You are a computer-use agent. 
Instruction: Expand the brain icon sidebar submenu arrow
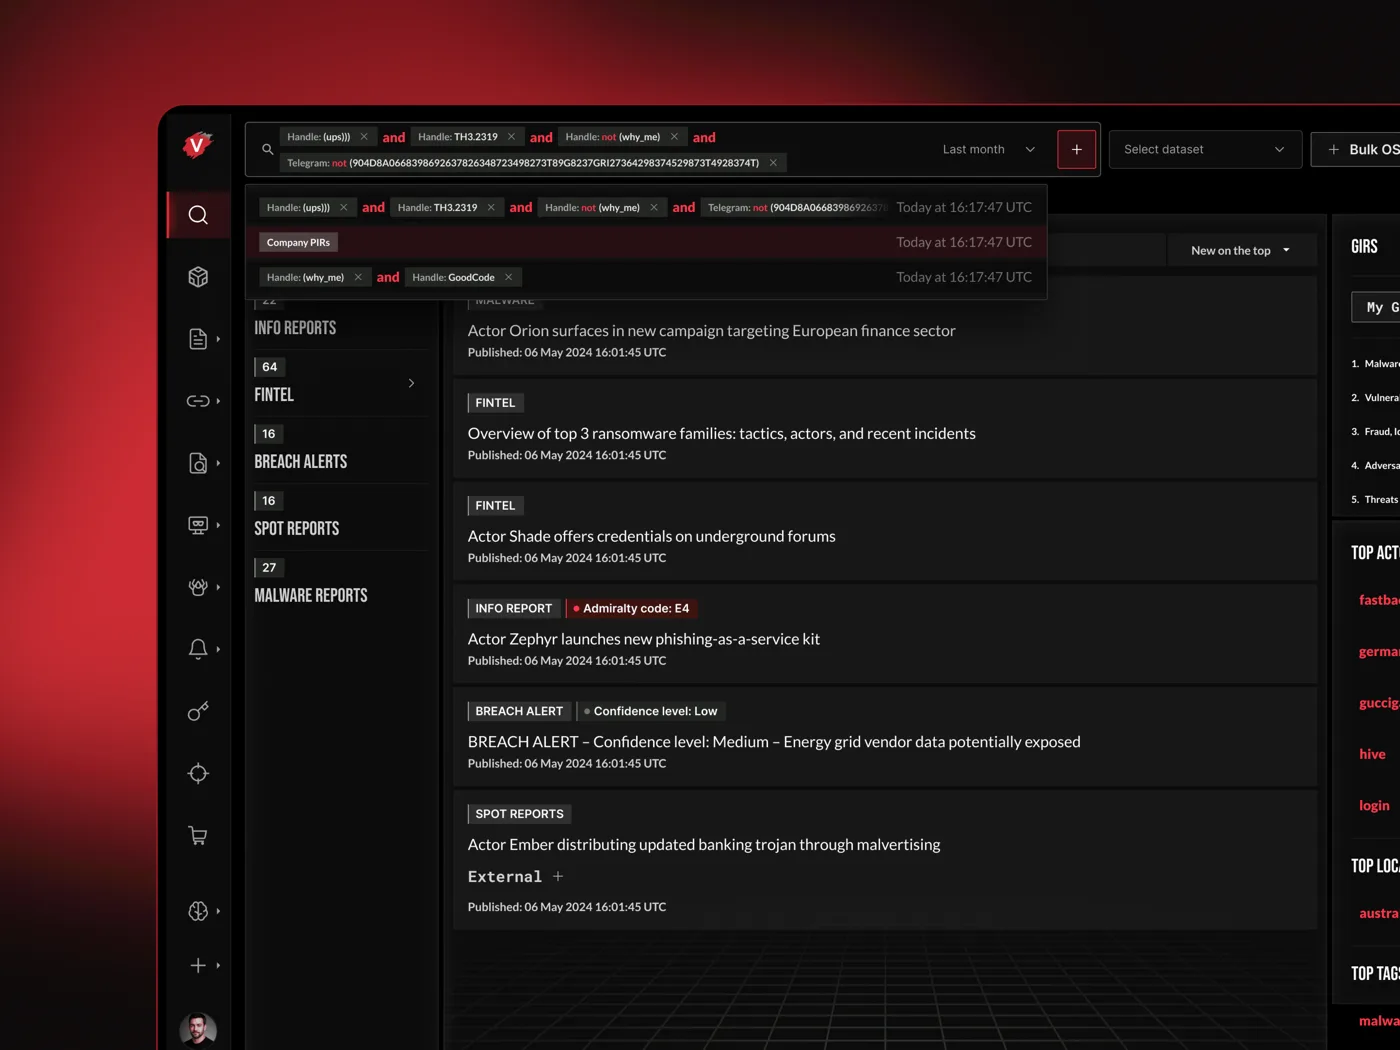point(218,911)
